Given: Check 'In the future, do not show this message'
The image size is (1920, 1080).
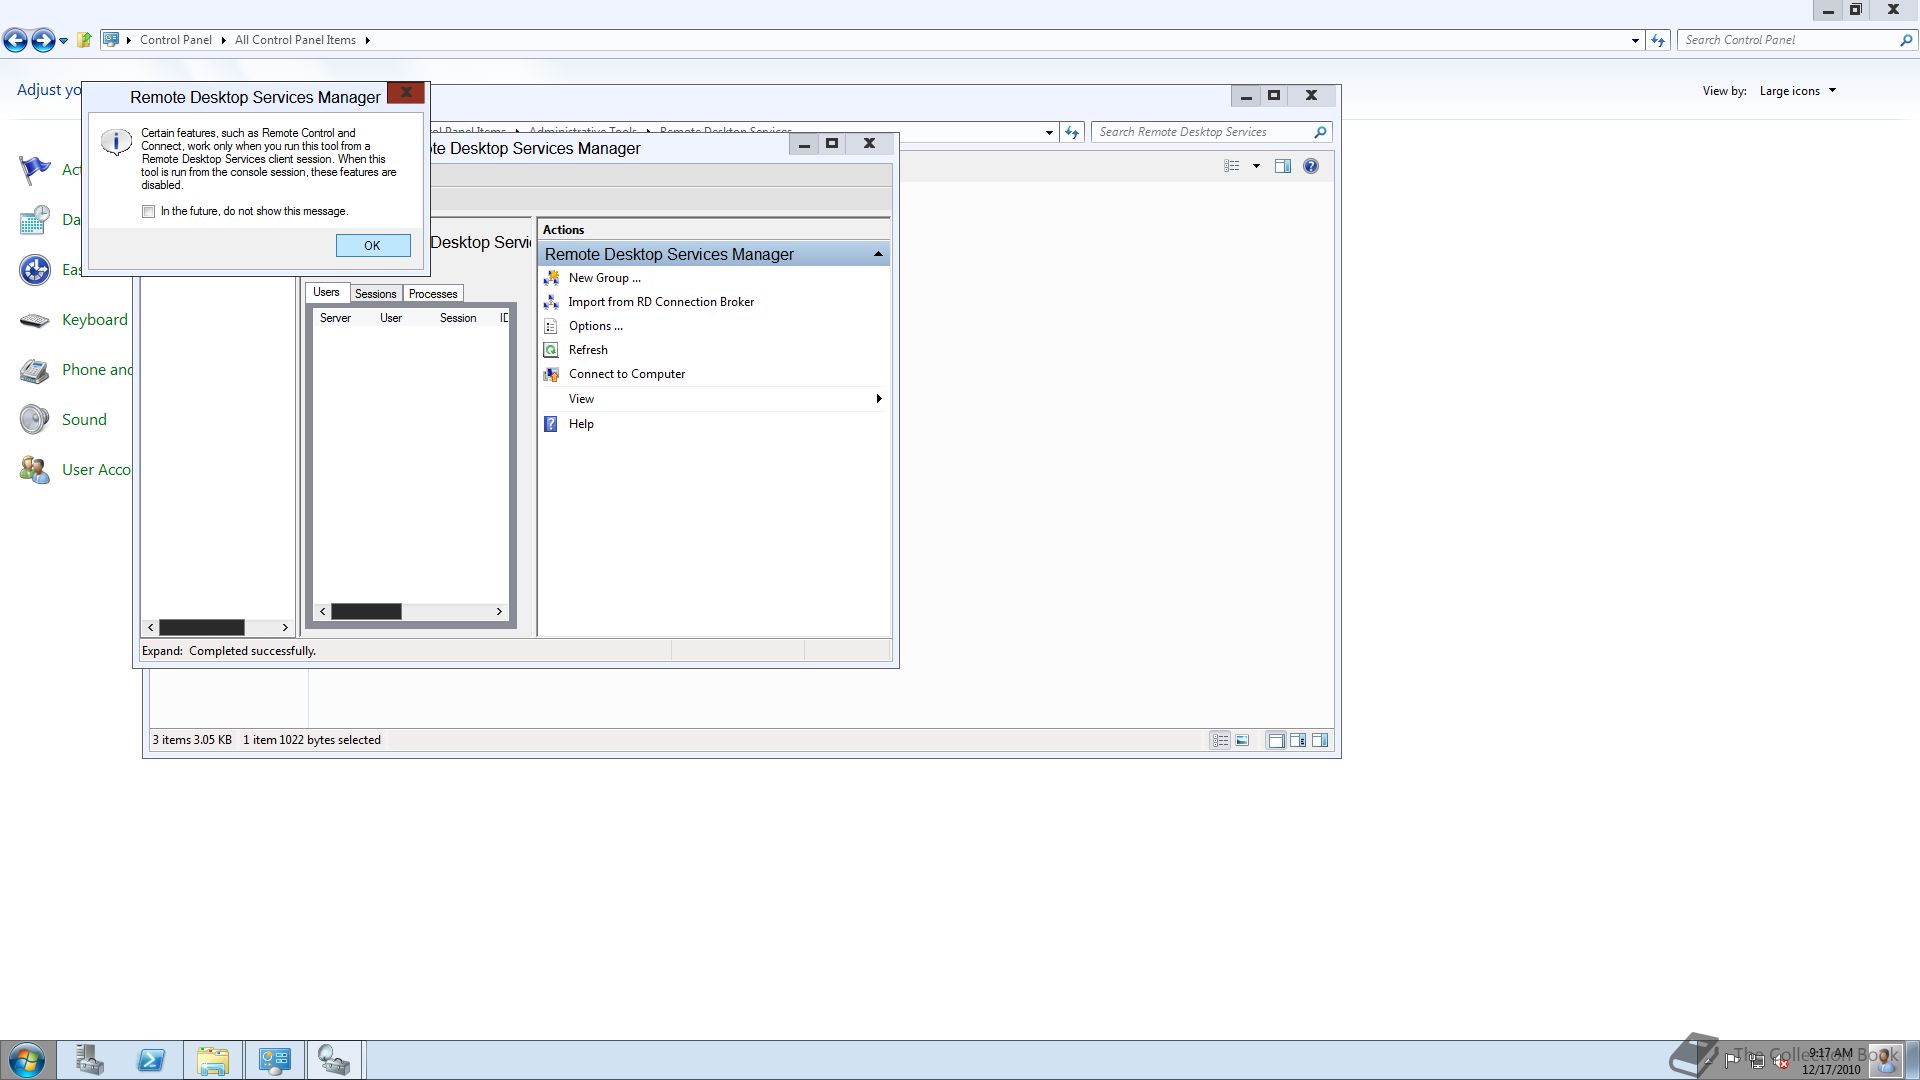Looking at the screenshot, I should click(x=149, y=212).
